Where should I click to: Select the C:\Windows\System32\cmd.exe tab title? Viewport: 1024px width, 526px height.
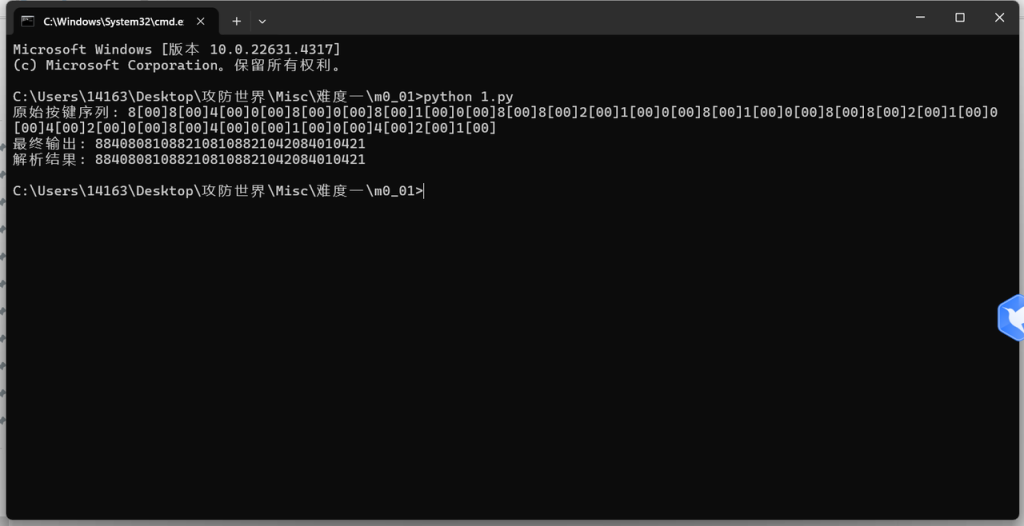tap(106, 20)
